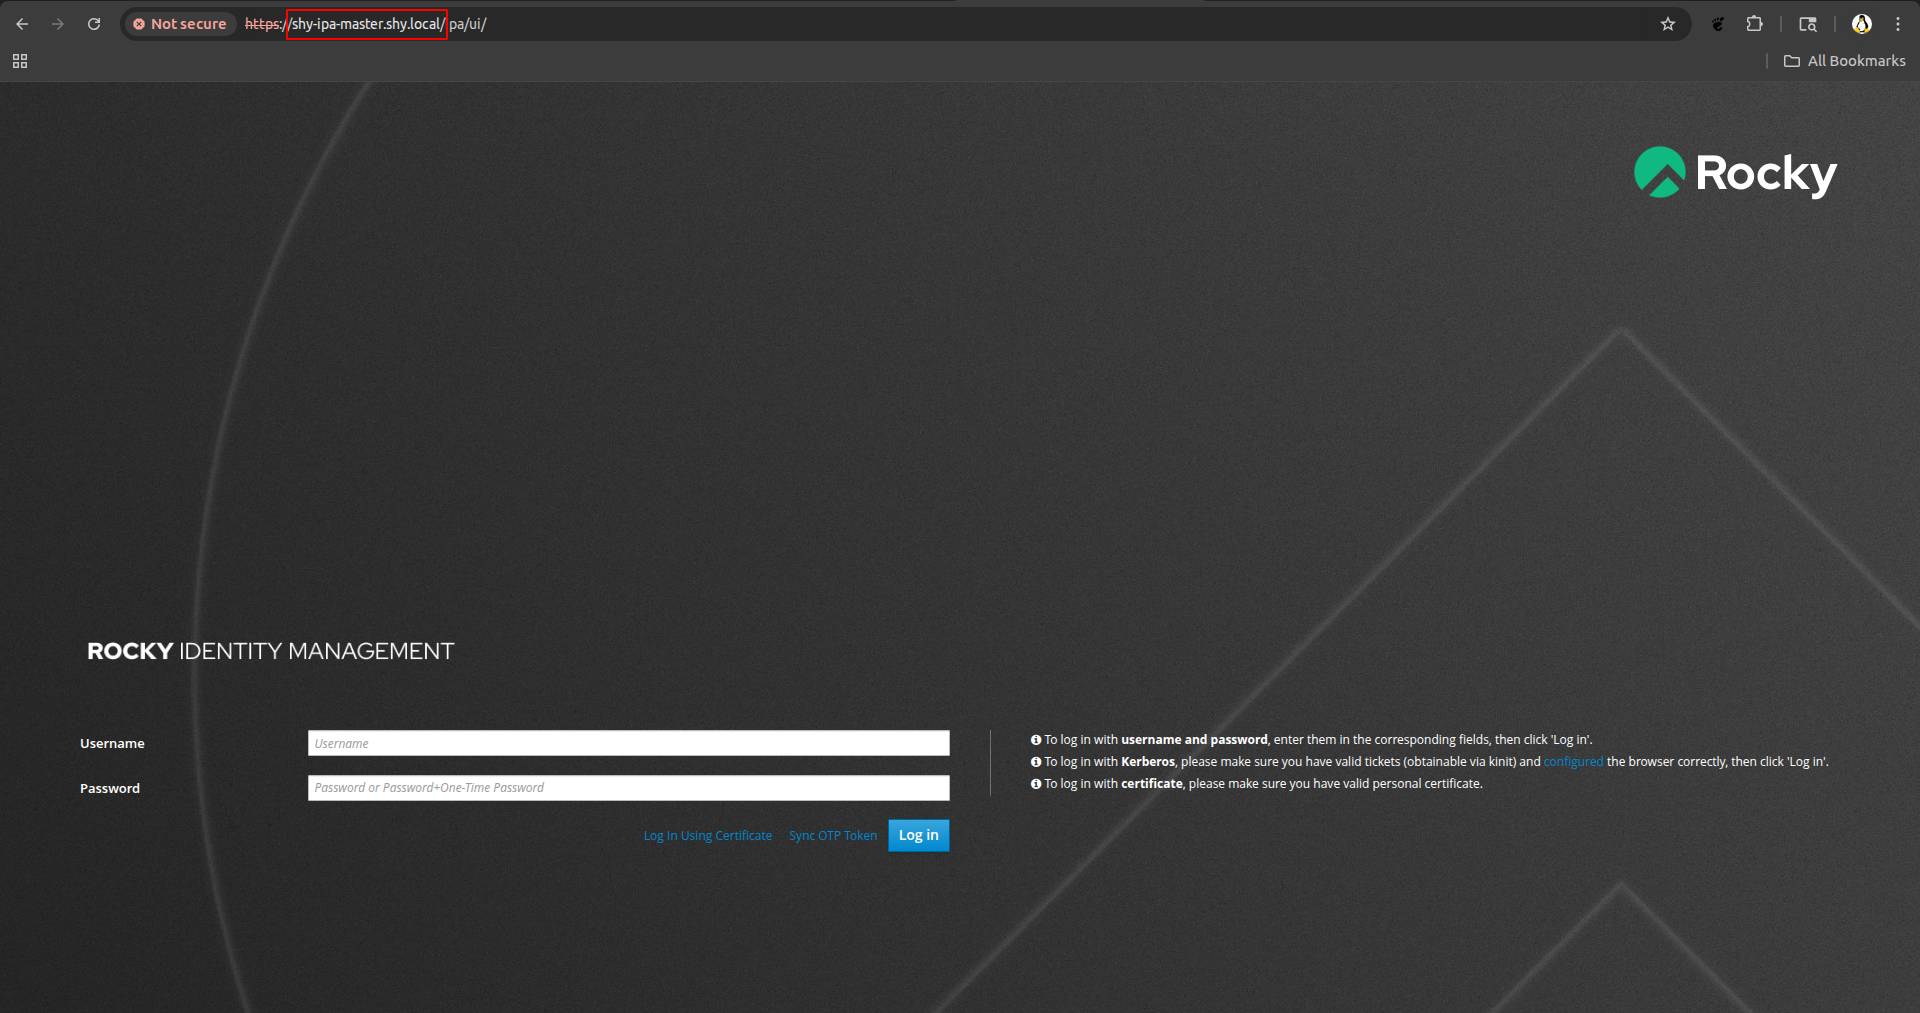Open the Sync OTP Token page
Viewport: 1920px width, 1013px height.
832,835
